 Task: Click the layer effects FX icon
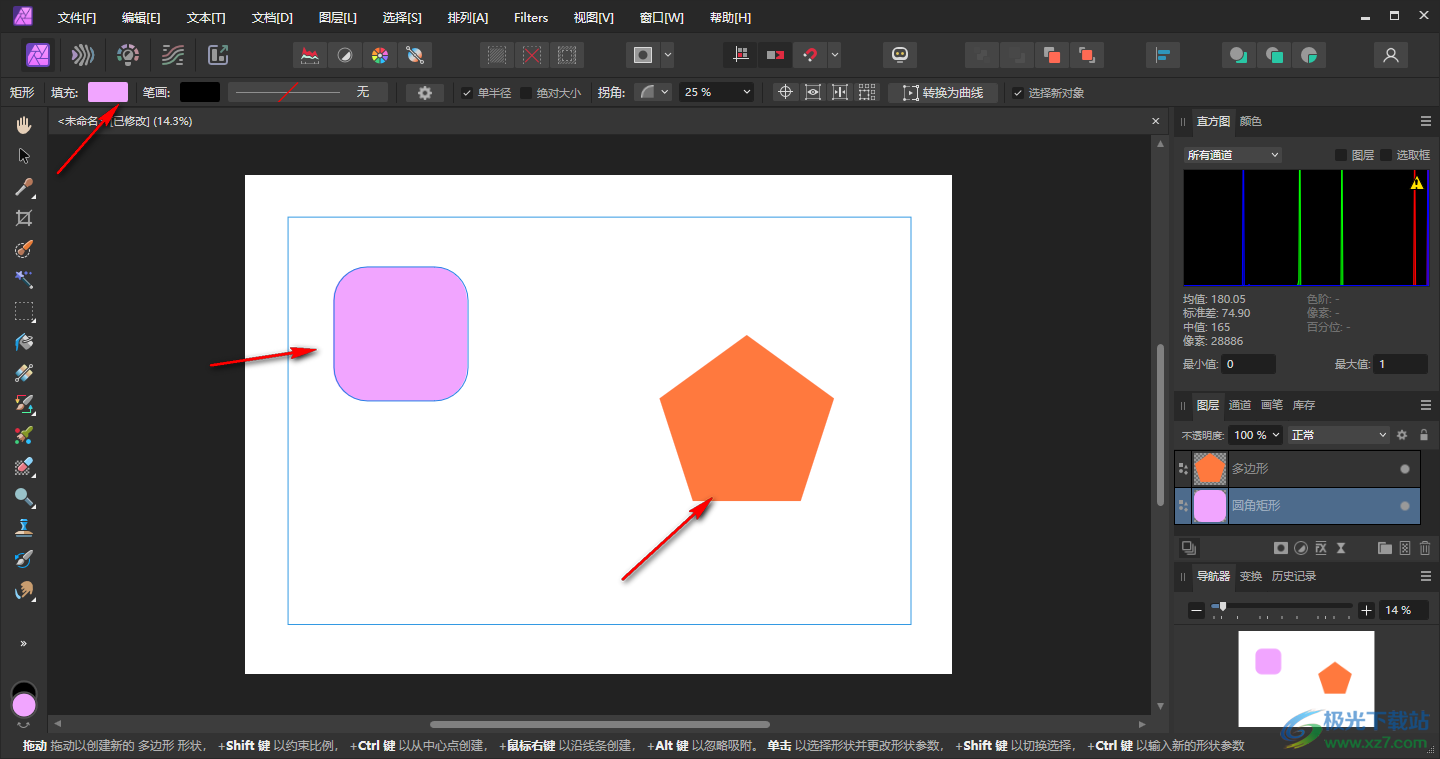[x=1321, y=548]
